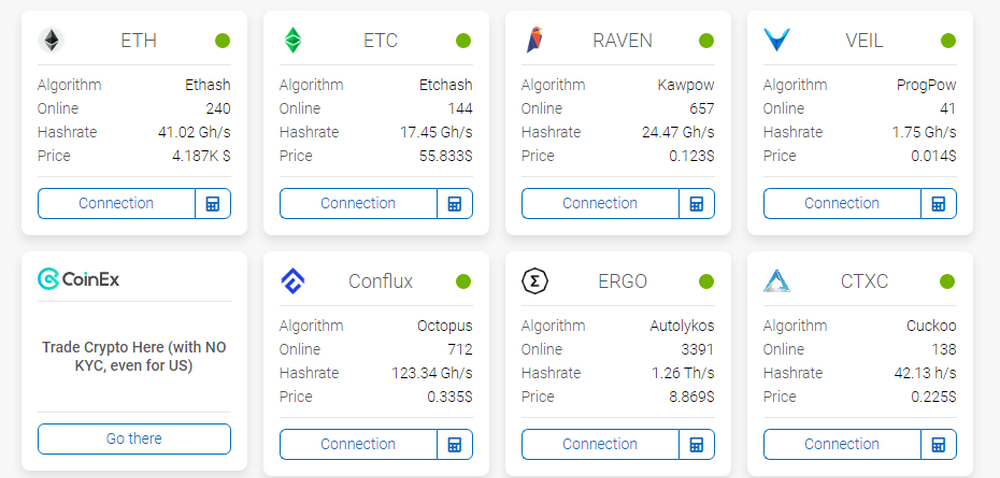
Task: Open the CTXC calculator icon button
Action: (938, 444)
